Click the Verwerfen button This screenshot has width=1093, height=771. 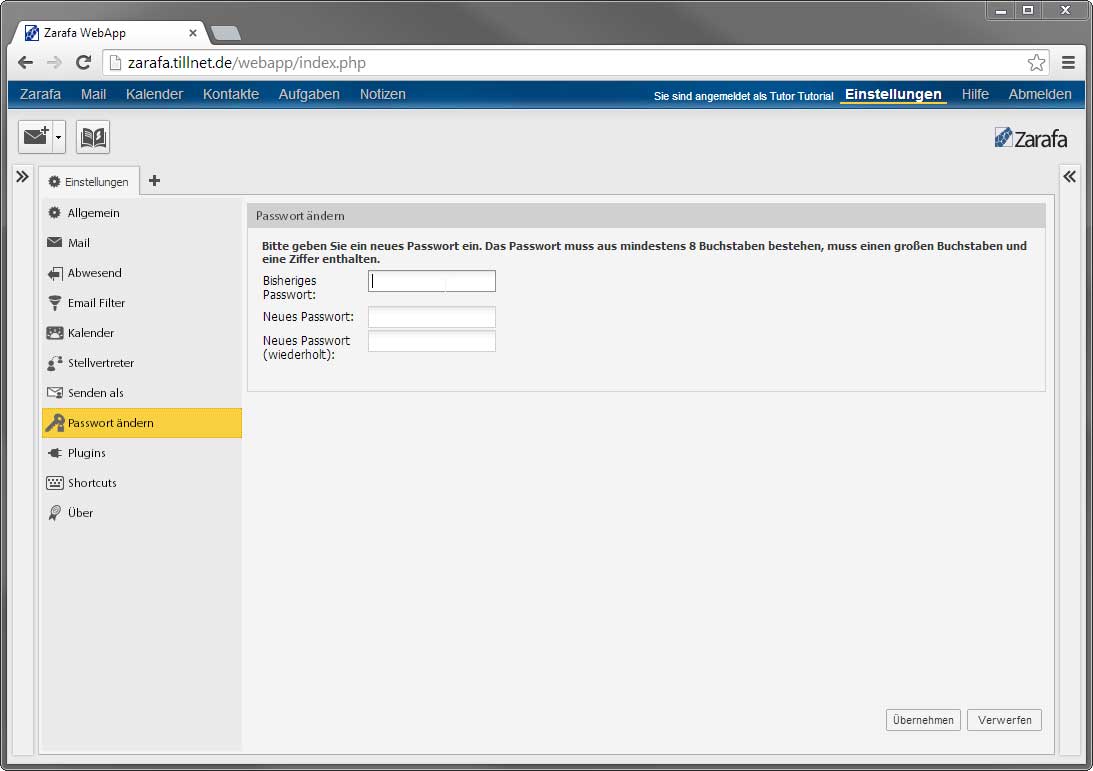[x=1004, y=720]
